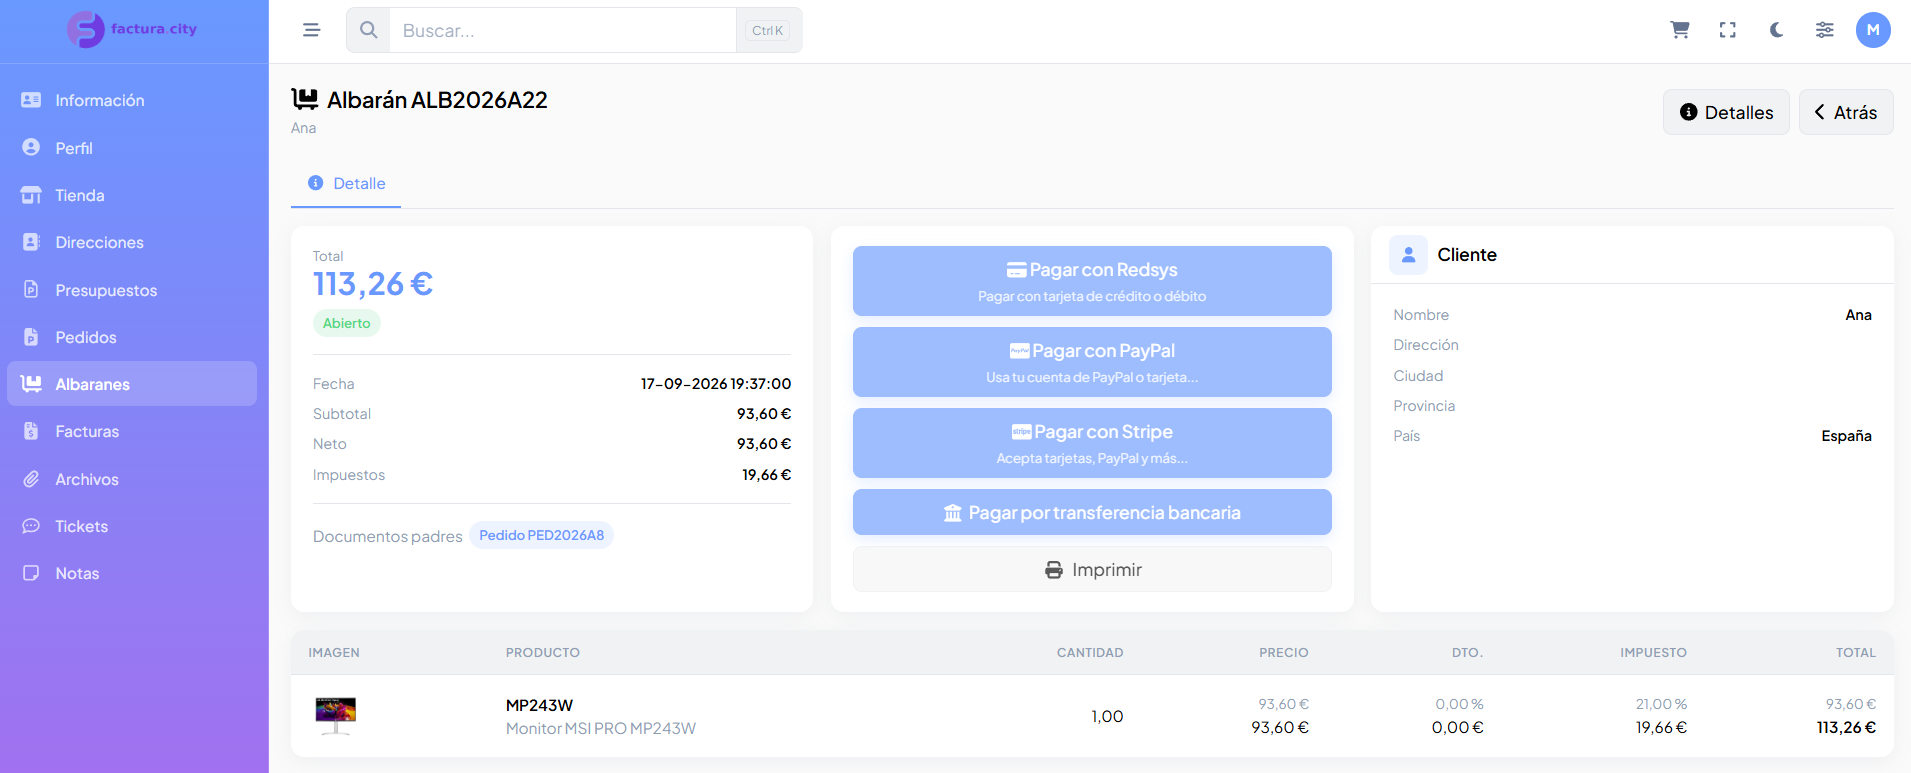The image size is (1911, 773).
Task: Click the Buscar search field
Action: click(562, 30)
